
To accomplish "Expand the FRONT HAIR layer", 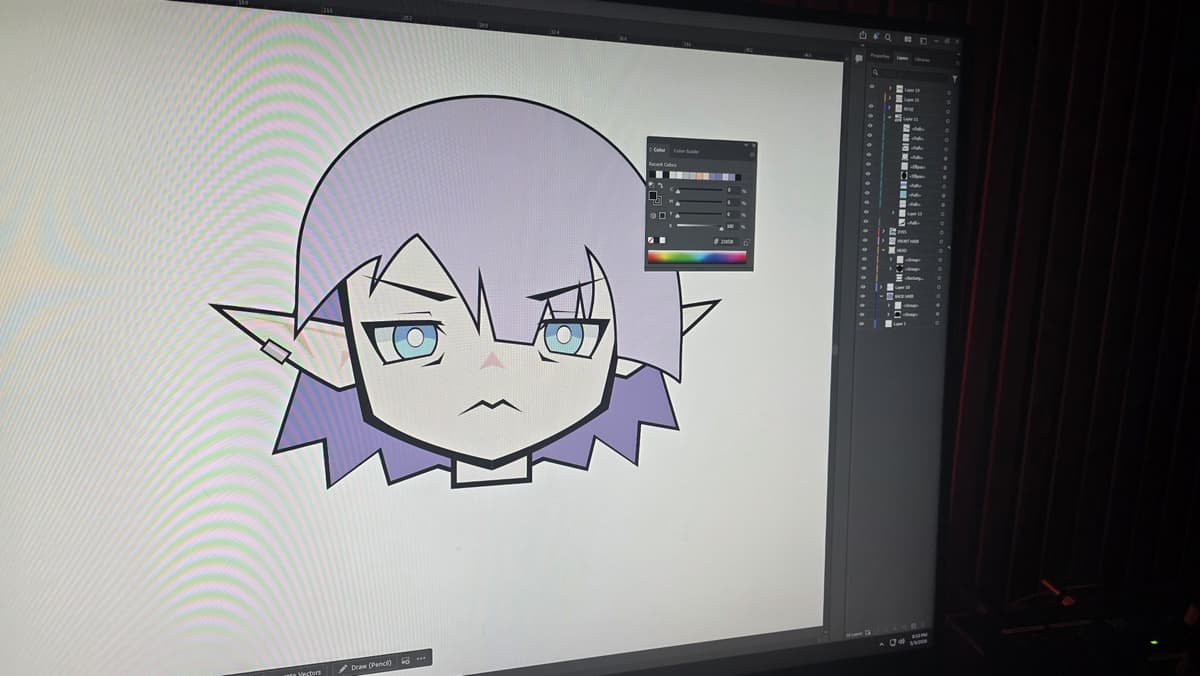I will 883,241.
